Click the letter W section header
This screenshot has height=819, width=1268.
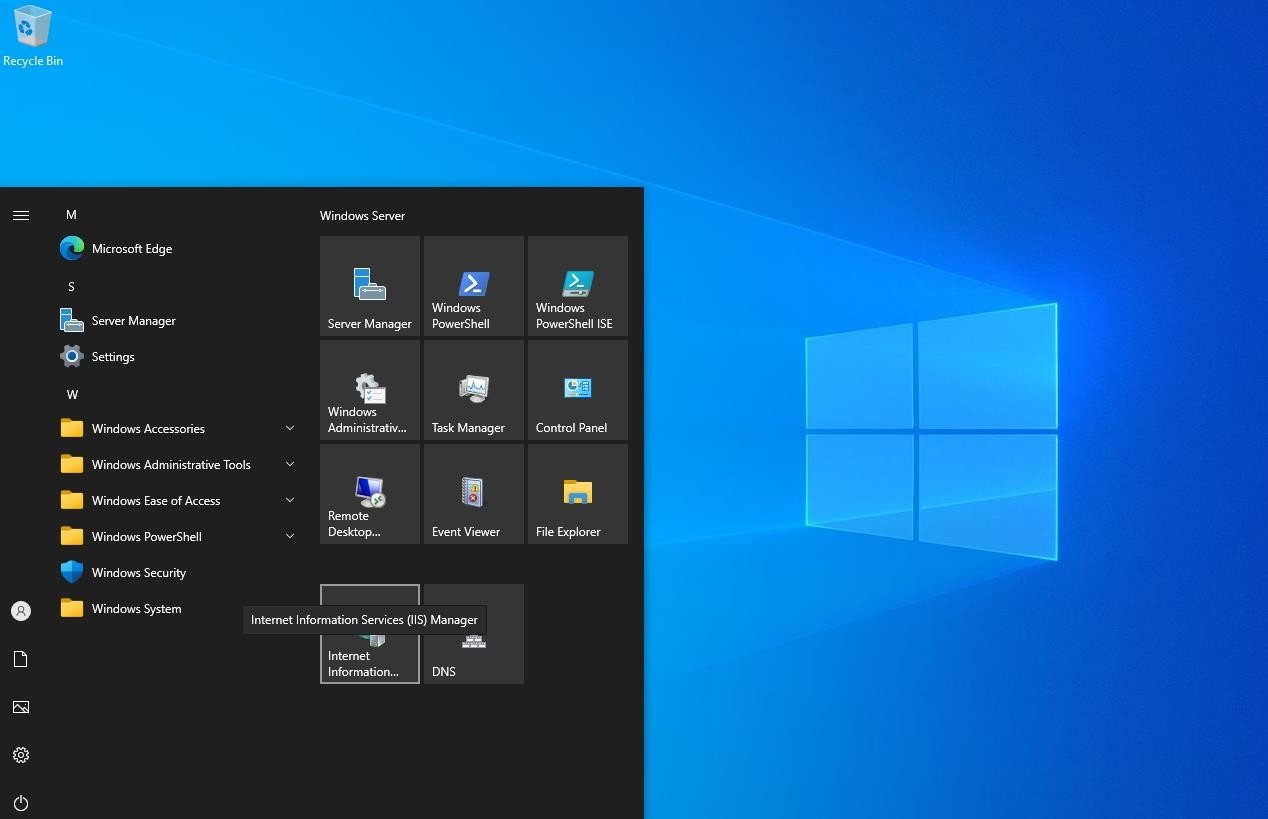tap(72, 395)
